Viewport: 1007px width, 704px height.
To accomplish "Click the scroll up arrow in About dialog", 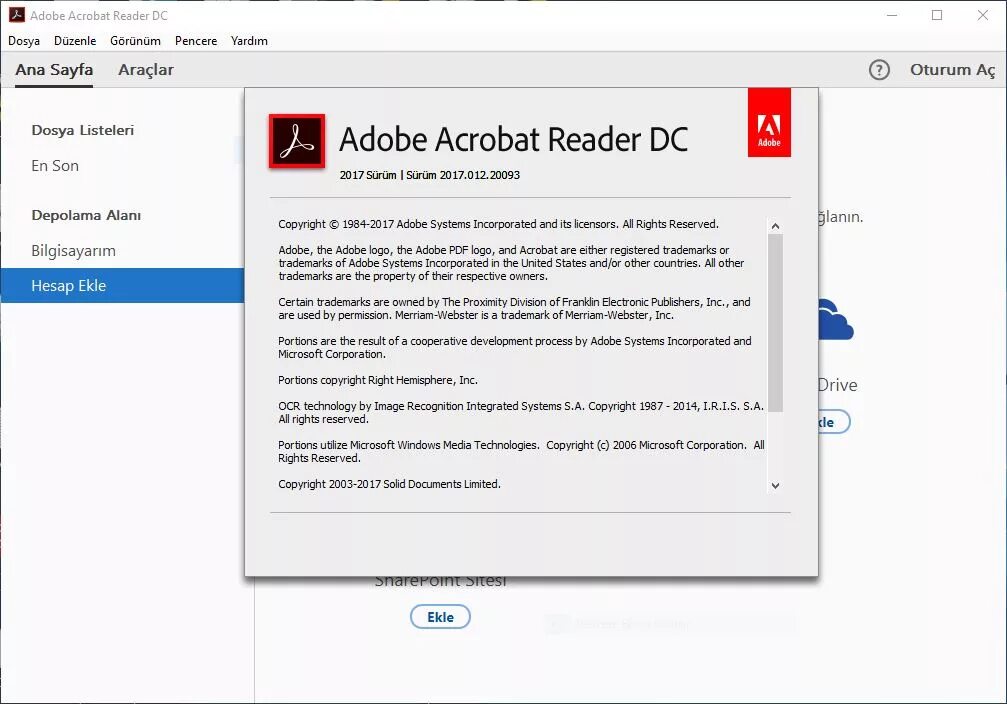I will point(775,226).
